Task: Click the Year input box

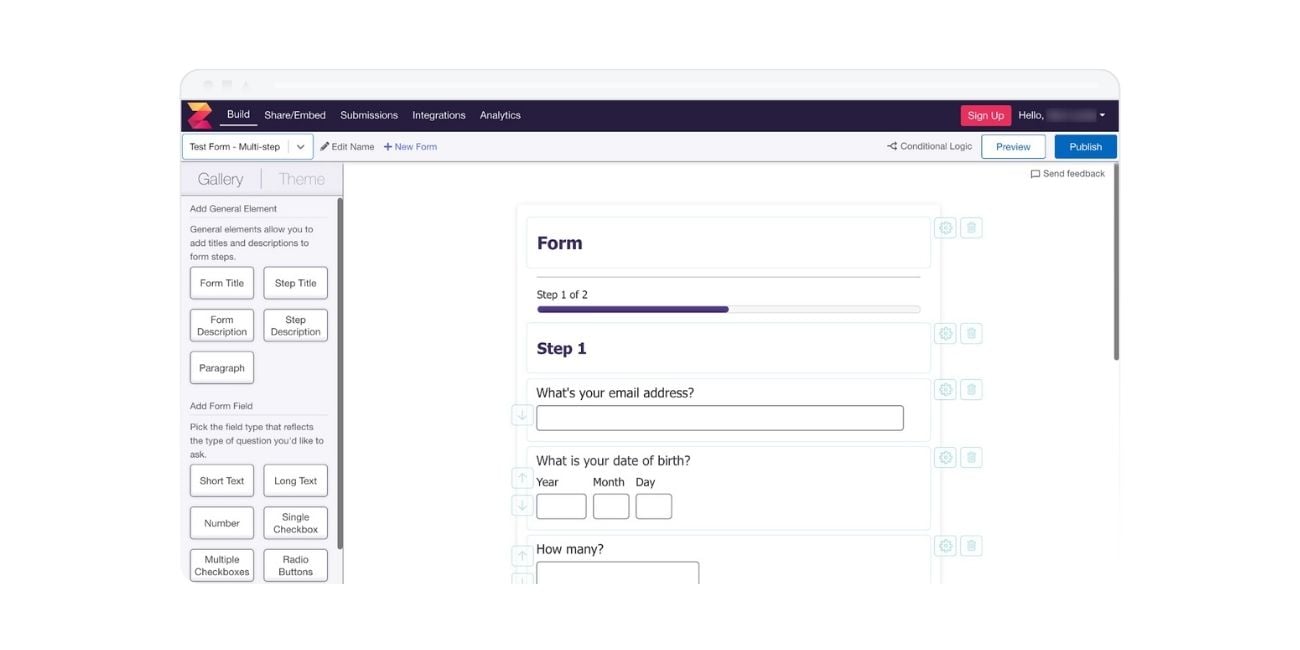Action: coord(561,506)
